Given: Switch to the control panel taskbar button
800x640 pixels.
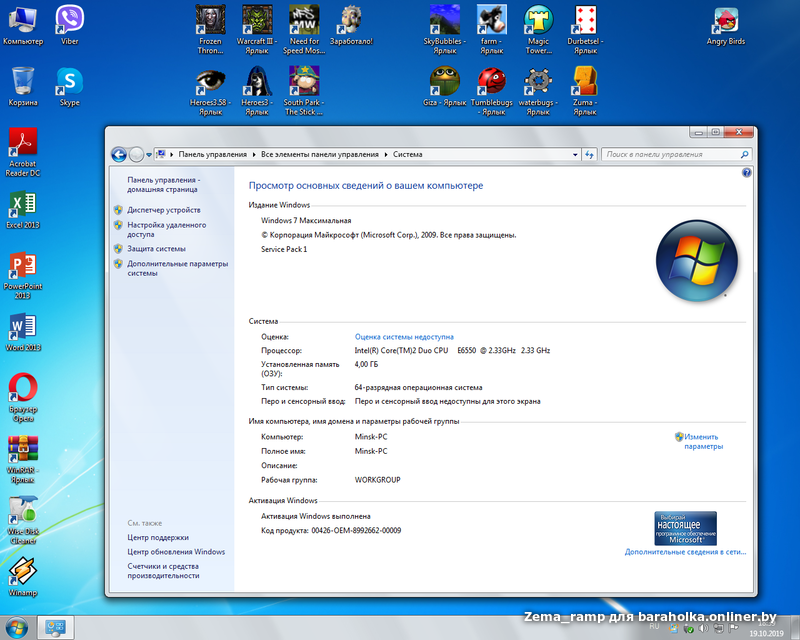Looking at the screenshot, I should click(x=56, y=627).
